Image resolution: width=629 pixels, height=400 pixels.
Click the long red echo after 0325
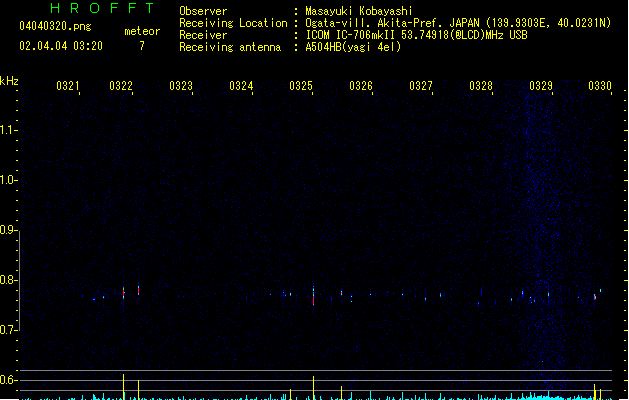314,298
